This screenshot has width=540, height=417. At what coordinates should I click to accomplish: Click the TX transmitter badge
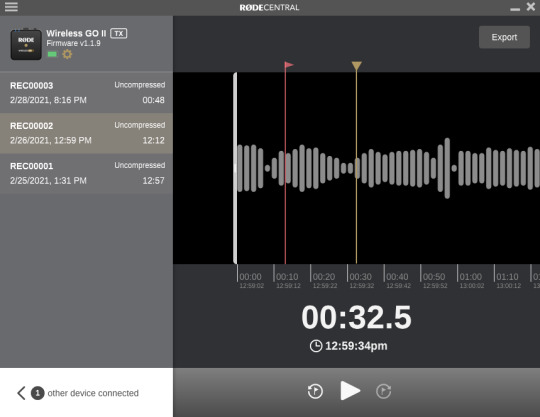tap(118, 33)
